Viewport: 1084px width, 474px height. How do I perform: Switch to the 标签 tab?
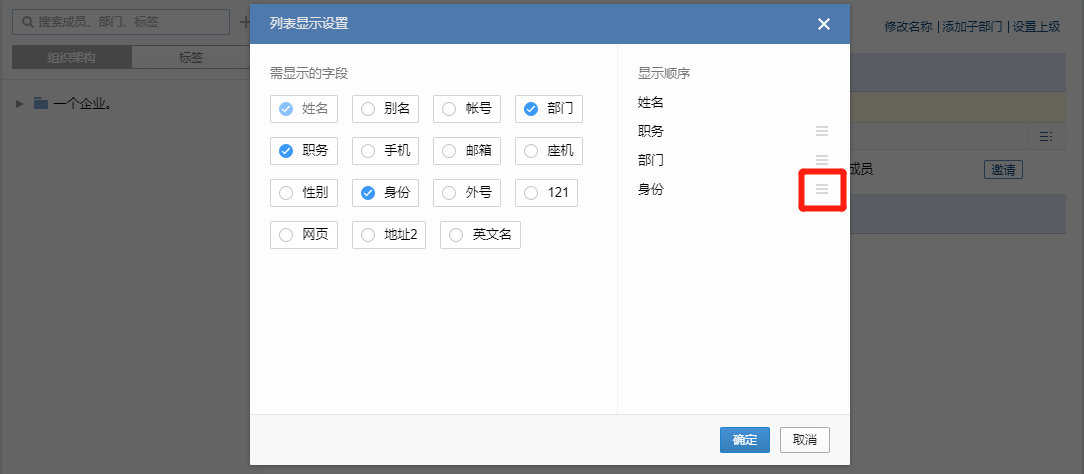pos(190,58)
